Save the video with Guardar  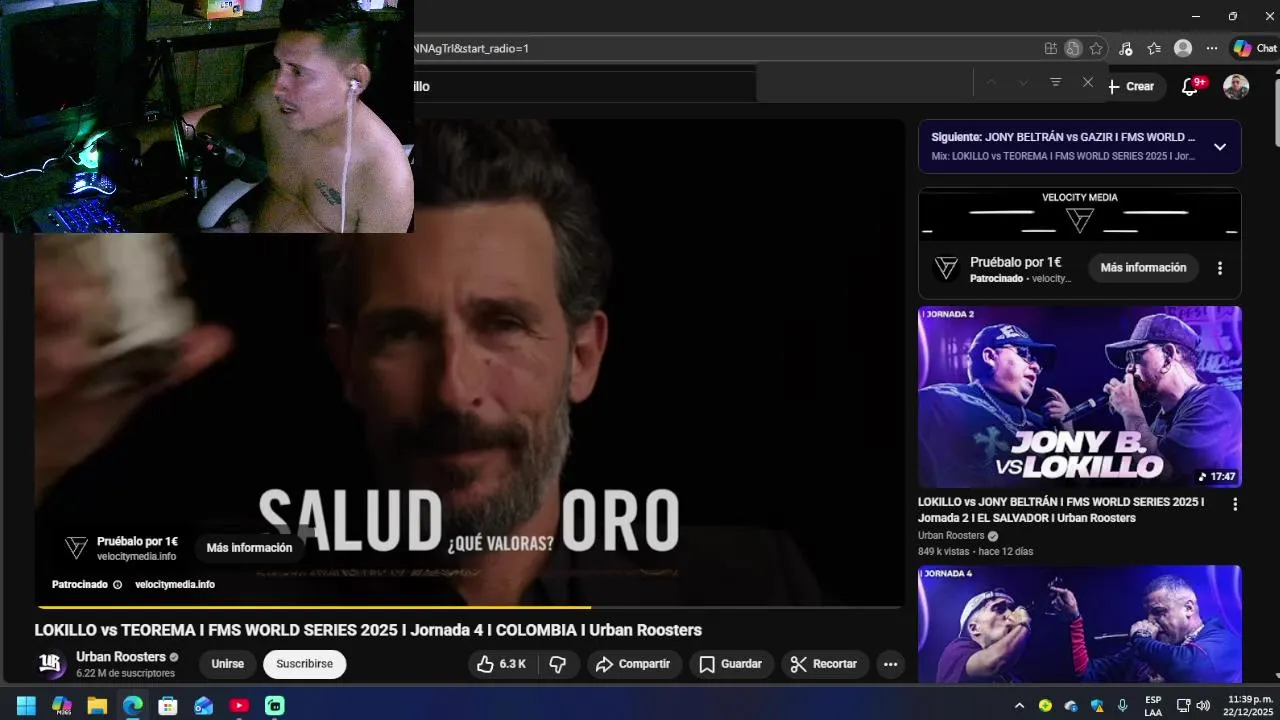(x=731, y=664)
